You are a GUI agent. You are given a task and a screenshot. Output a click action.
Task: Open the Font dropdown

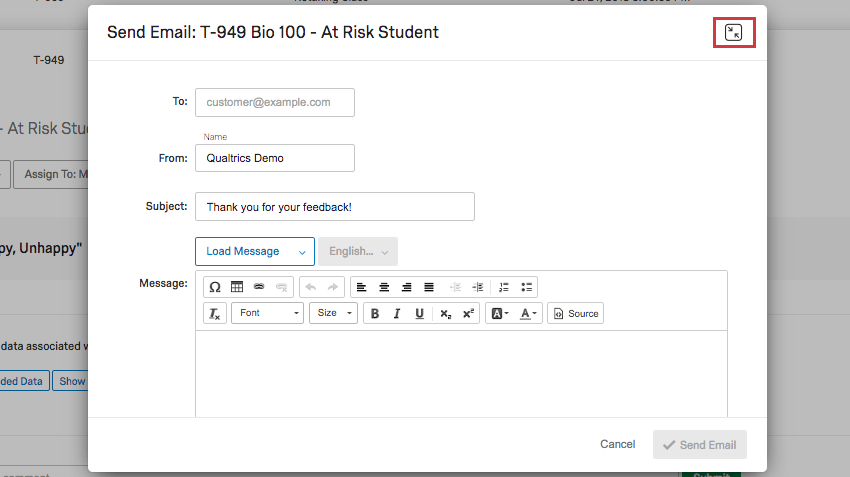(x=269, y=313)
